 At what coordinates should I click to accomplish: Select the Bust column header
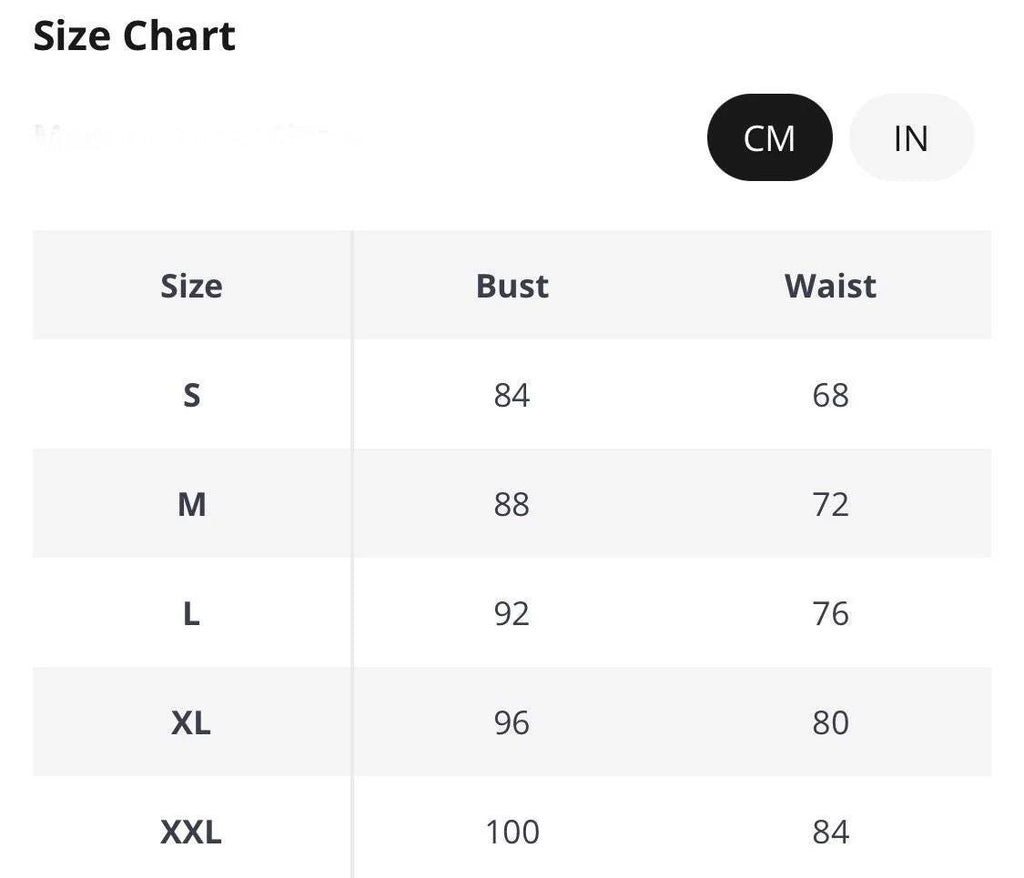[x=512, y=286]
